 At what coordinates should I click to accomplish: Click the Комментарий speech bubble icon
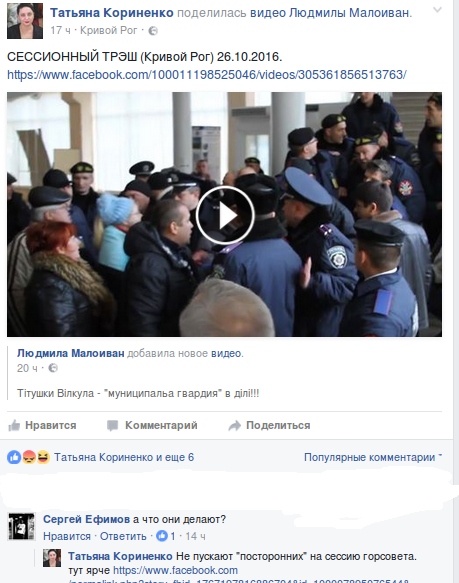112,425
